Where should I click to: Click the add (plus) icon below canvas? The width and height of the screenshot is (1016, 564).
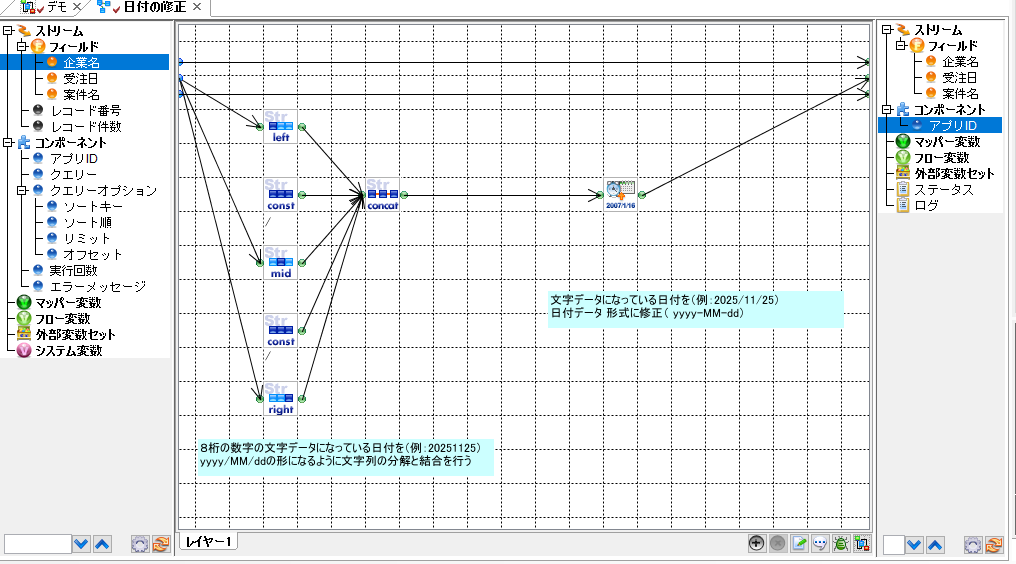(x=757, y=543)
